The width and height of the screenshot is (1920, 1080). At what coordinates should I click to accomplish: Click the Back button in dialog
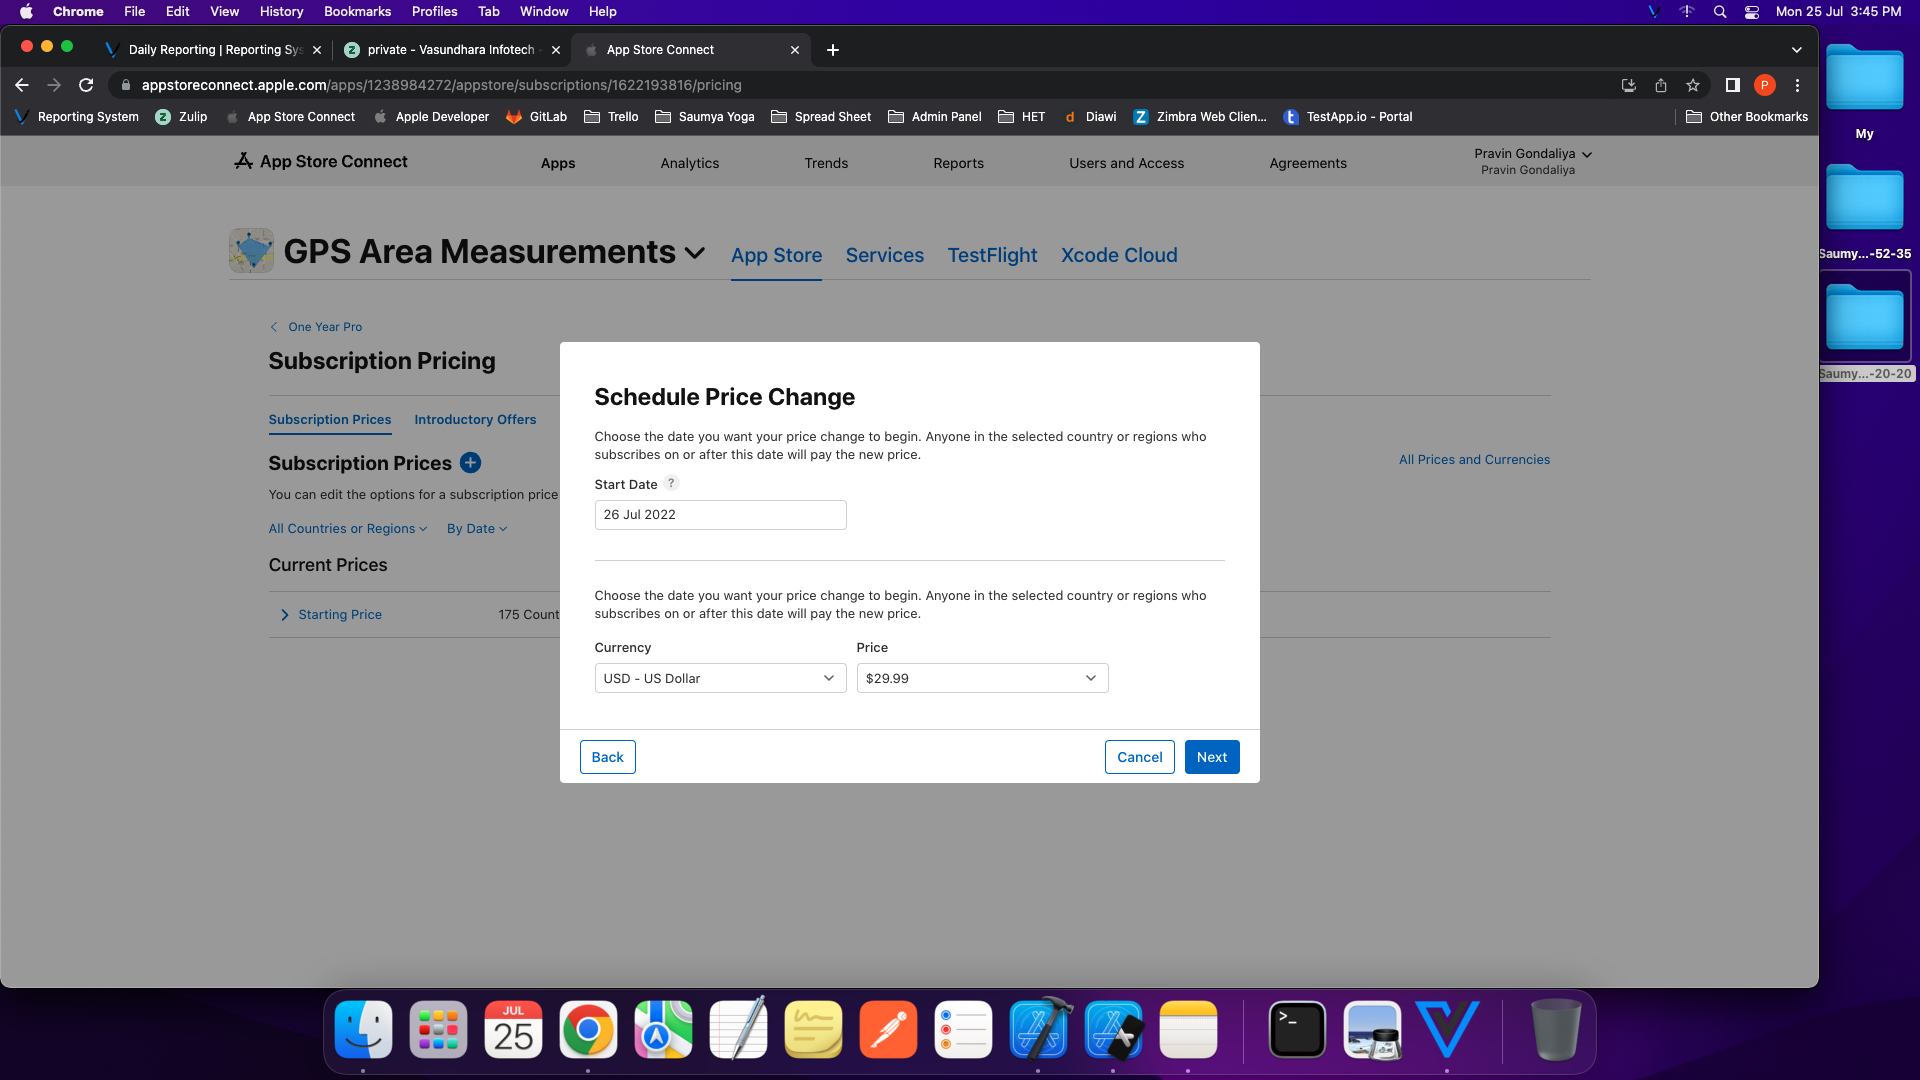(607, 757)
